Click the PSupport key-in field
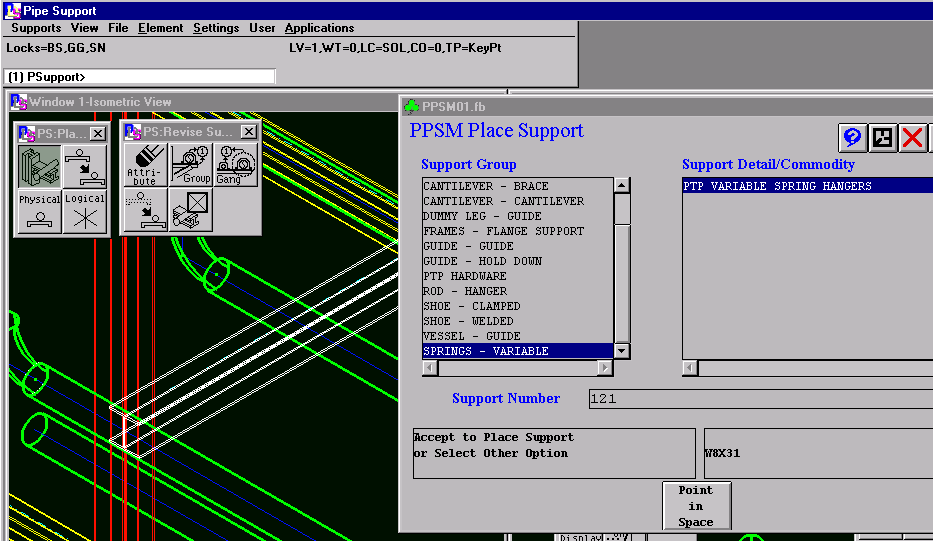The height and width of the screenshot is (541, 933). (139, 76)
